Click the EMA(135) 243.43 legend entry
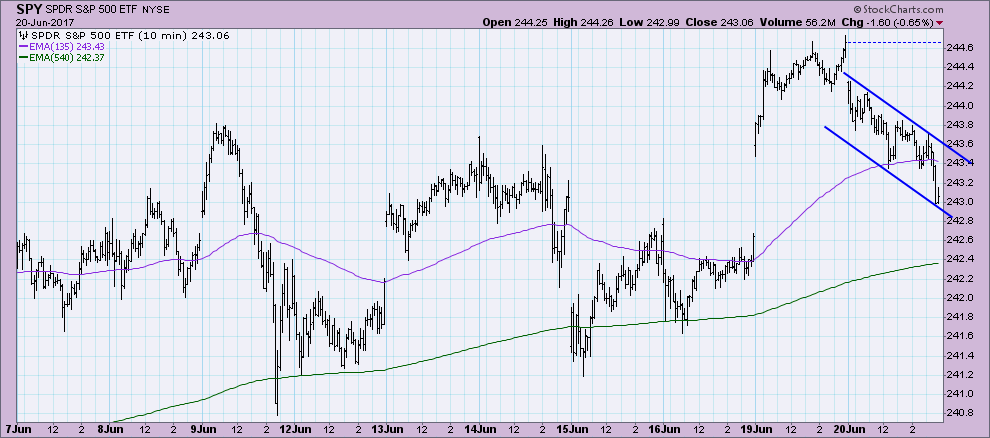This screenshot has width=990, height=438. (x=66, y=46)
